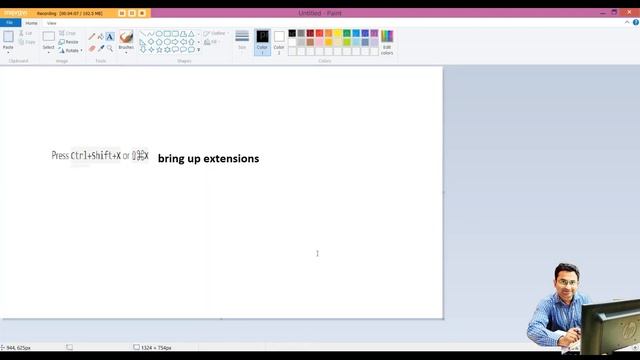Pick the gray swatch beside black

coord(301,33)
